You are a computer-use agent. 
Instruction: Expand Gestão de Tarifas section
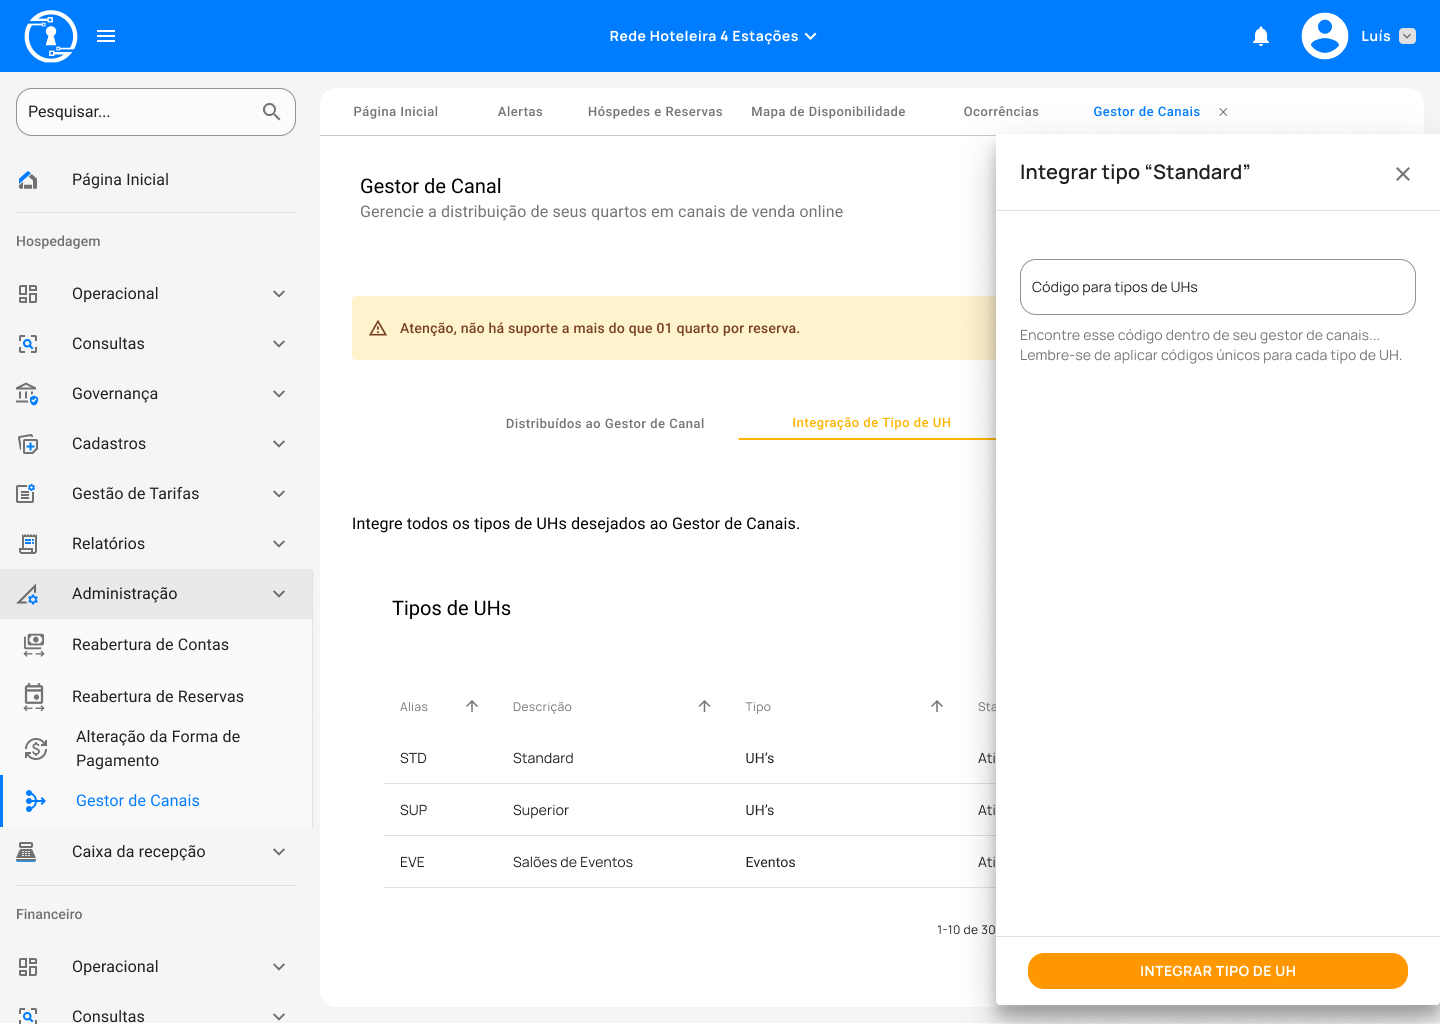(279, 494)
